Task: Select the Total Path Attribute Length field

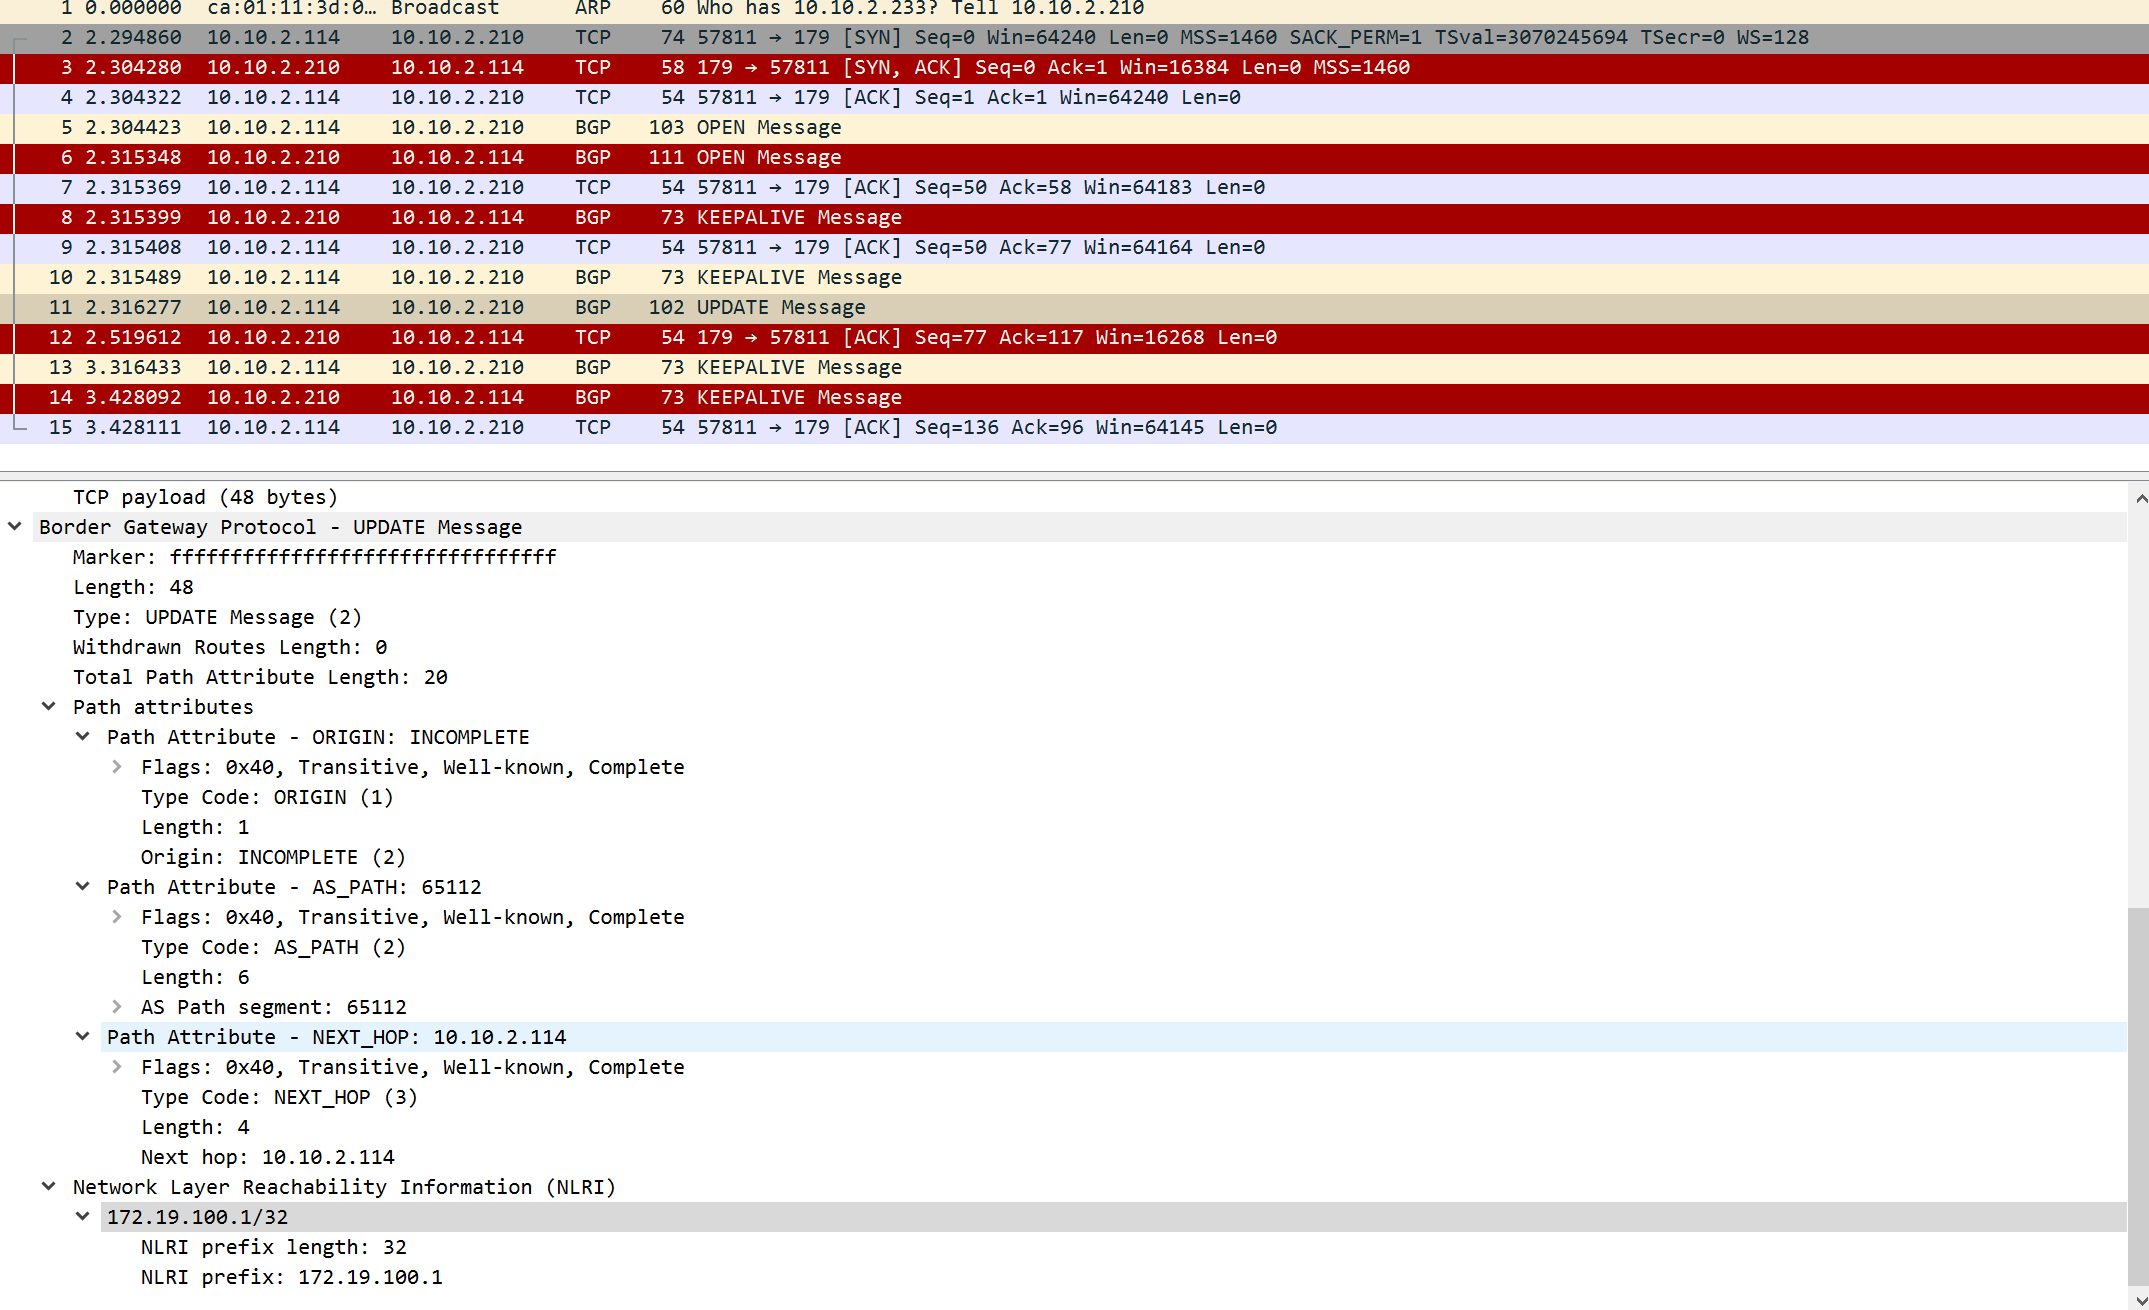Action: tap(260, 677)
